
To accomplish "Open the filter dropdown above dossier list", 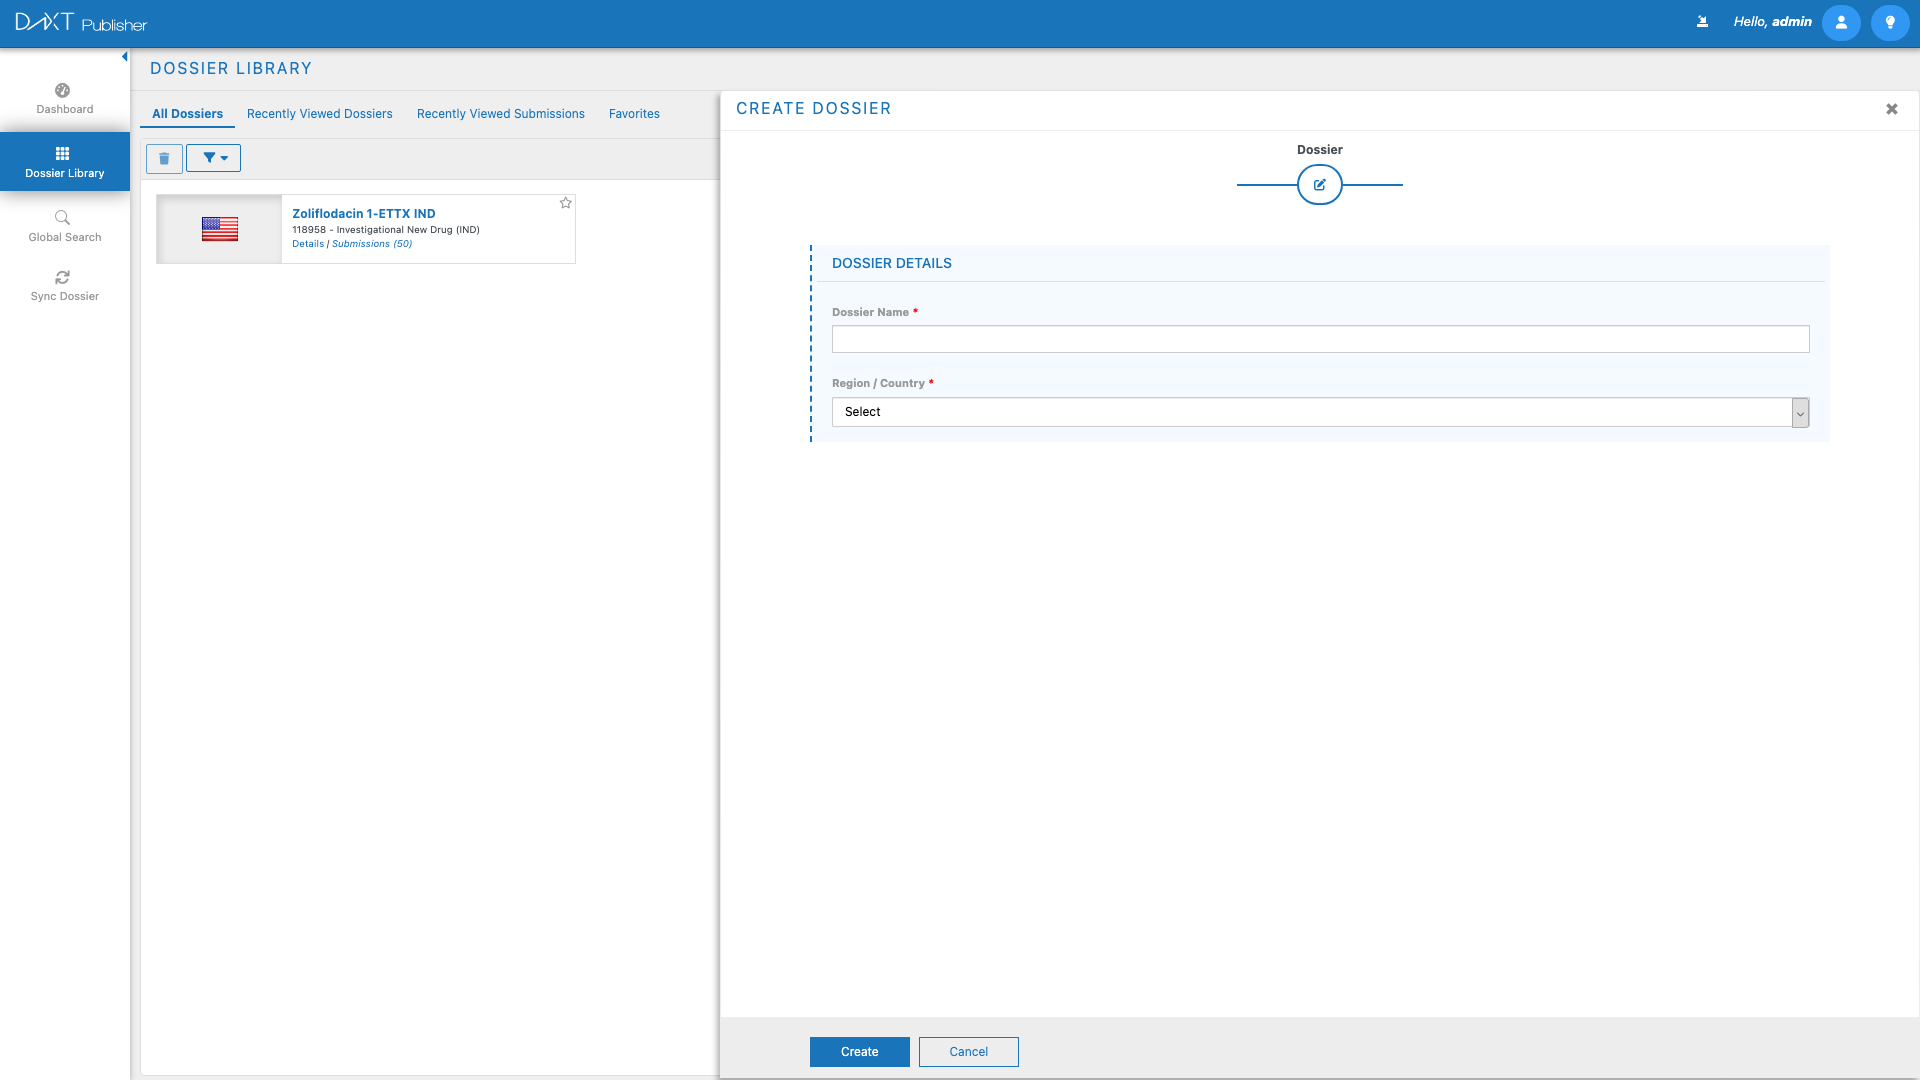I will click(213, 158).
